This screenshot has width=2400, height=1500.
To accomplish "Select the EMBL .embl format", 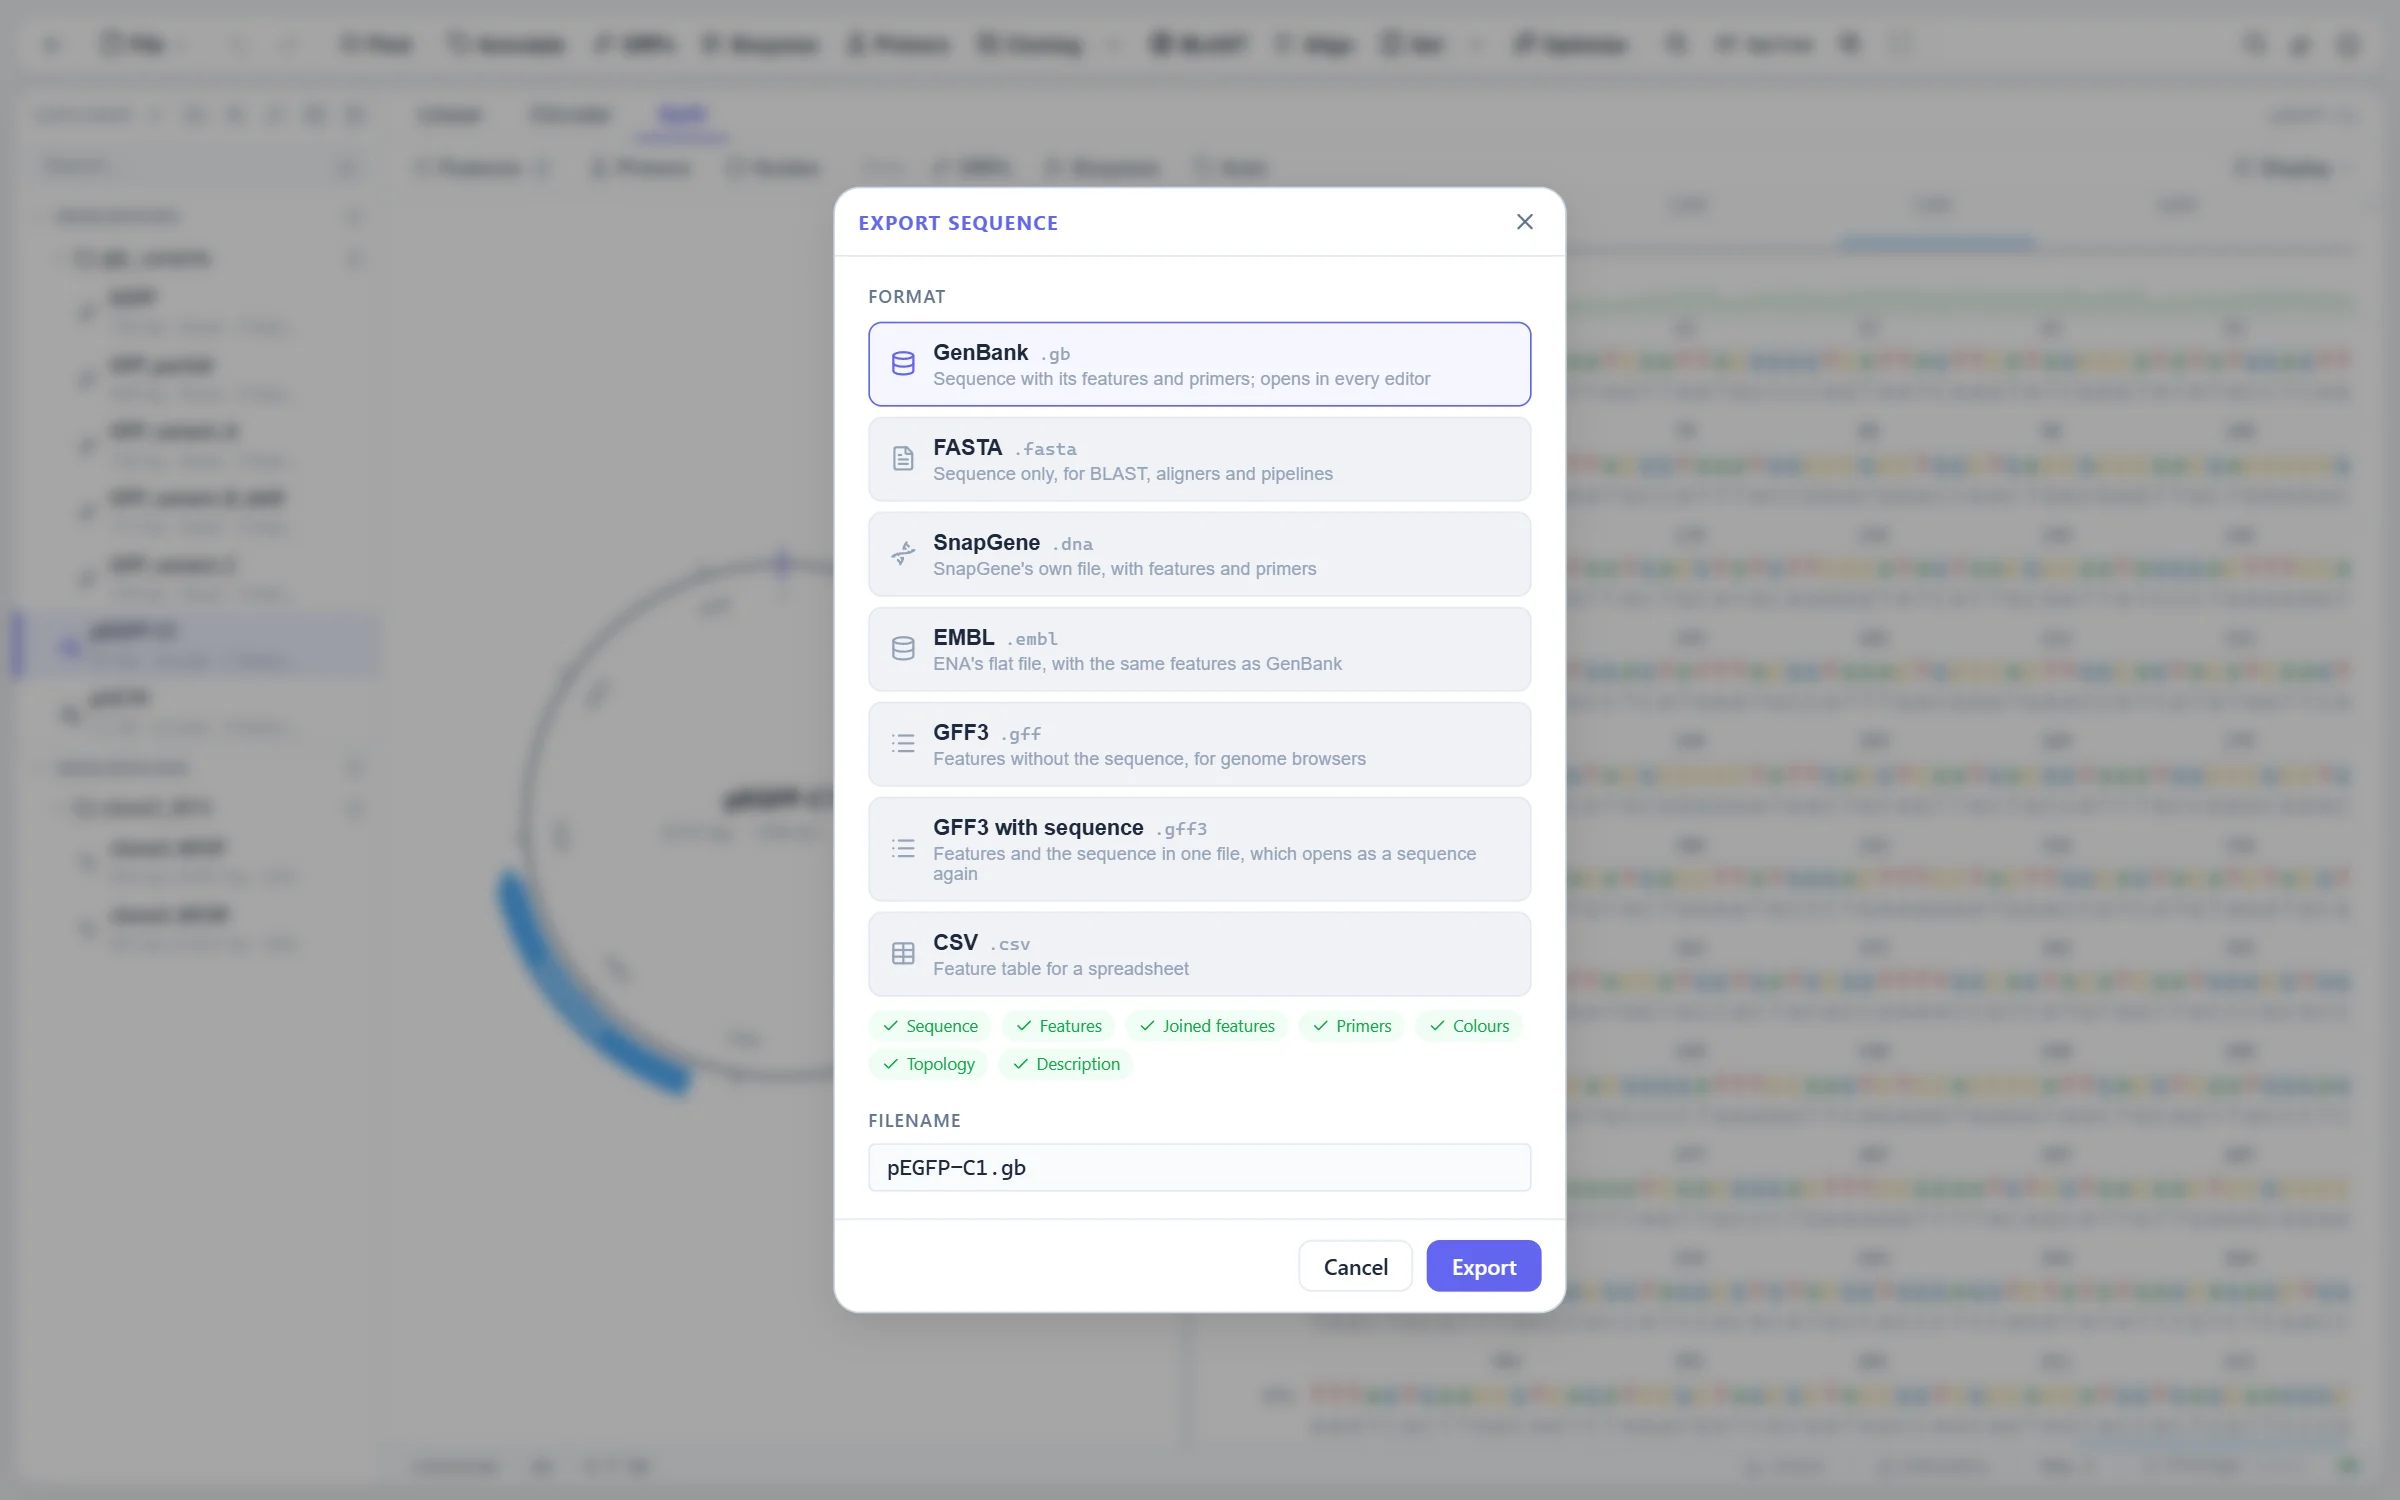I will 1199,649.
